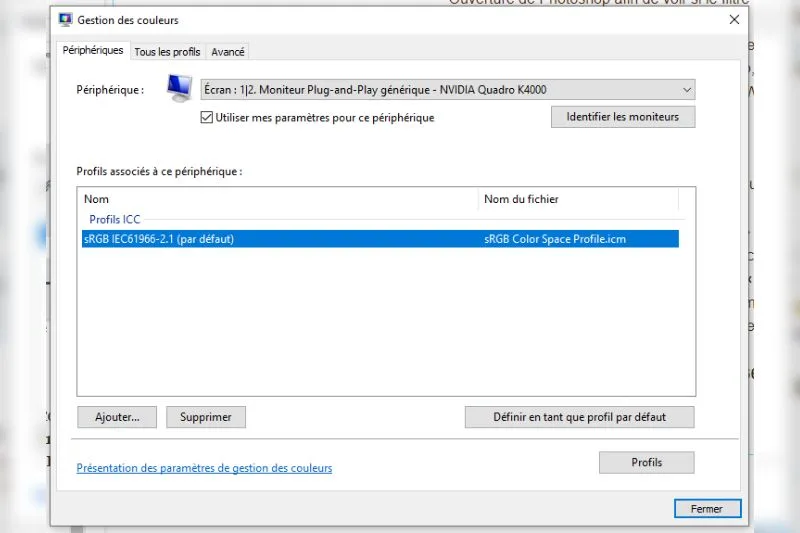Open the Moniteur Plug-and-Play device combo box

[x=447, y=90]
